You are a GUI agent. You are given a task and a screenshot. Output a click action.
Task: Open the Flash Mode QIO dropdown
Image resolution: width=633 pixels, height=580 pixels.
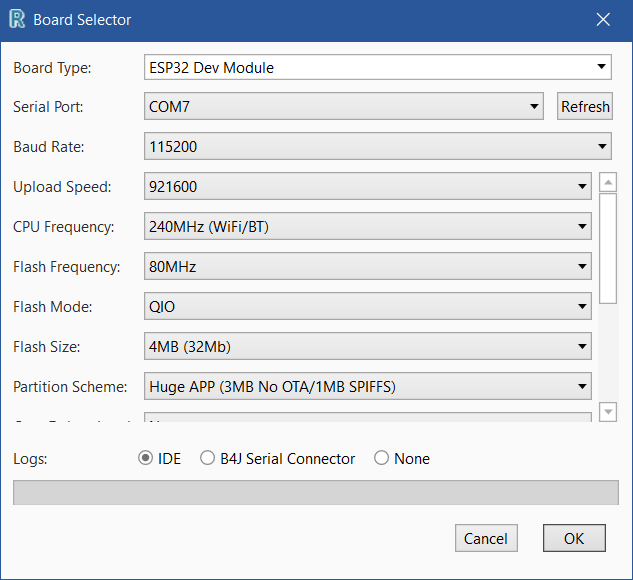point(368,307)
